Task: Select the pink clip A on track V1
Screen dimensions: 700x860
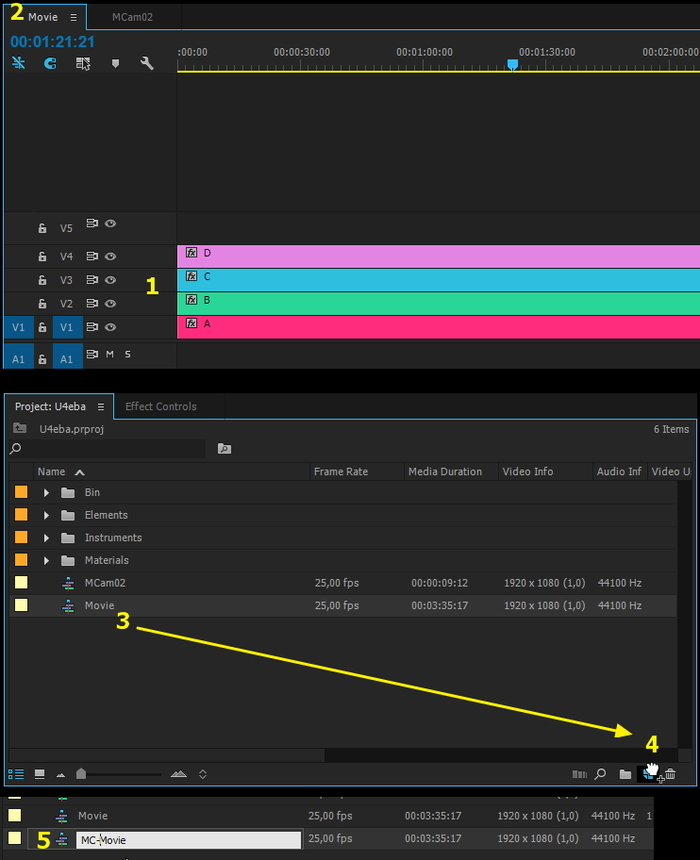Action: (438, 327)
